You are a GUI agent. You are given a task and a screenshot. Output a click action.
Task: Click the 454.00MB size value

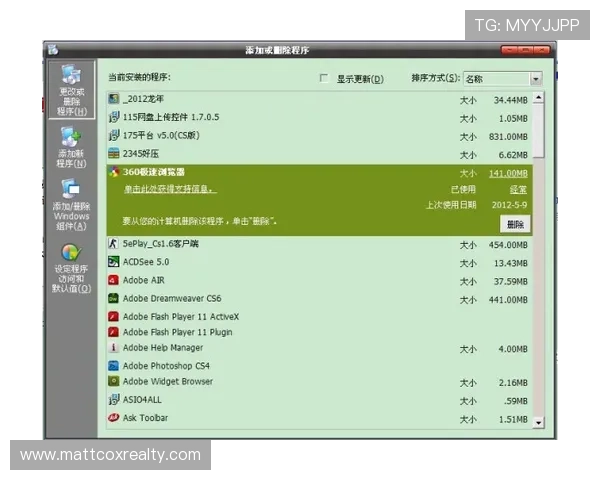[x=508, y=245]
